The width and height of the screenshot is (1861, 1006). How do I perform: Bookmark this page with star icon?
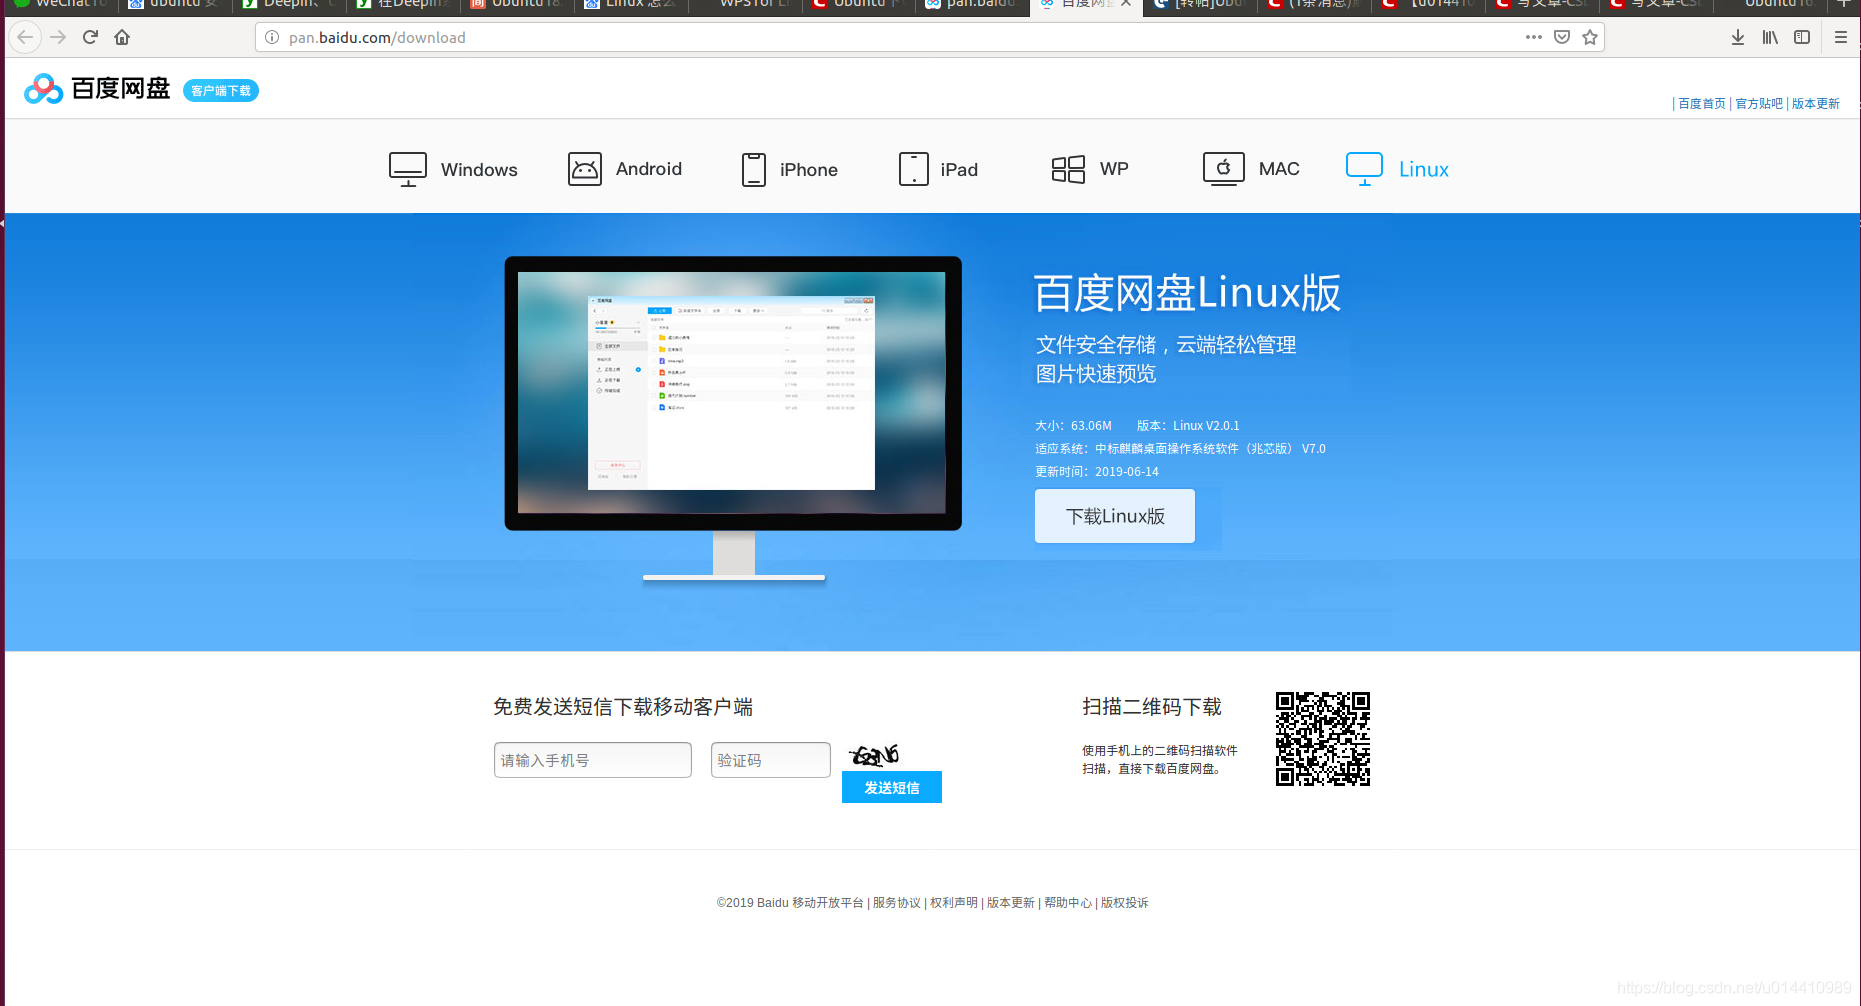(1590, 38)
